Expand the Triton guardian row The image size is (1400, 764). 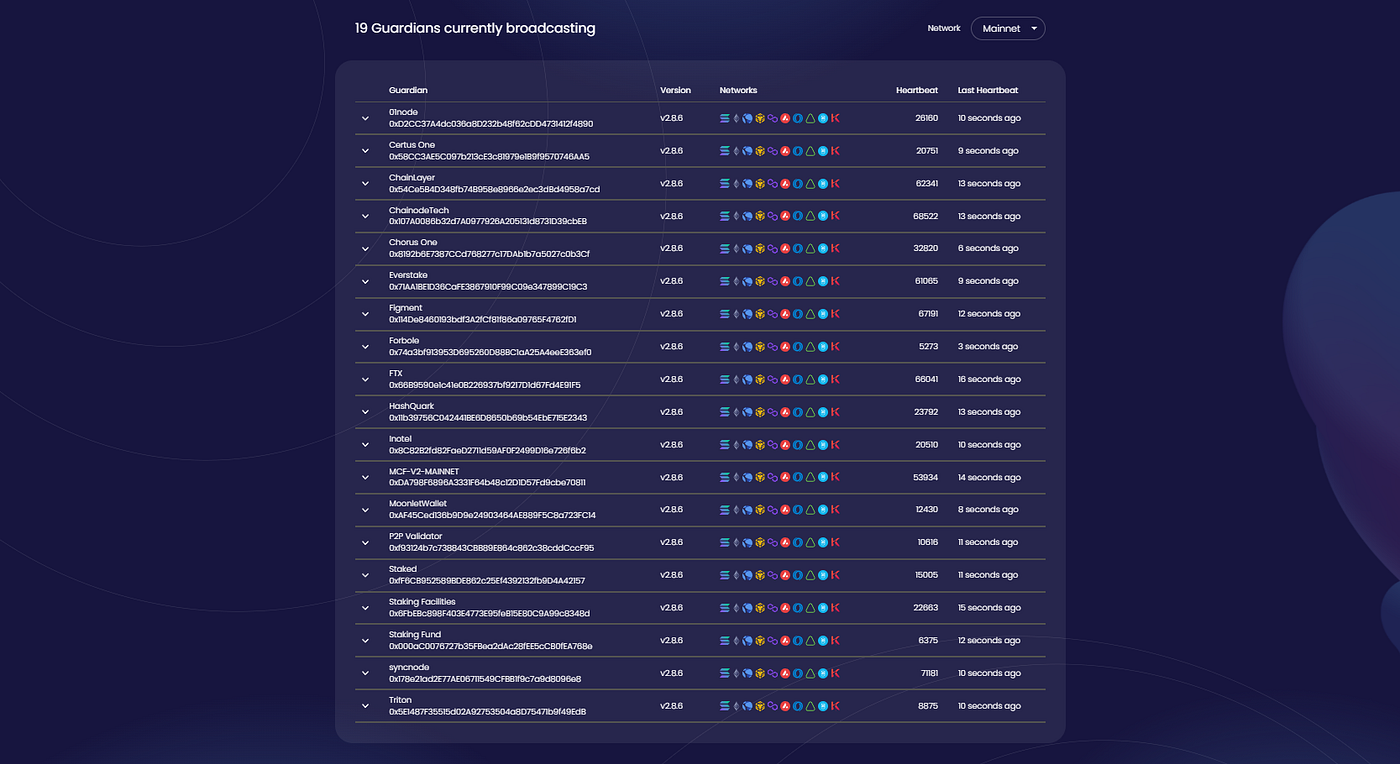click(366, 706)
